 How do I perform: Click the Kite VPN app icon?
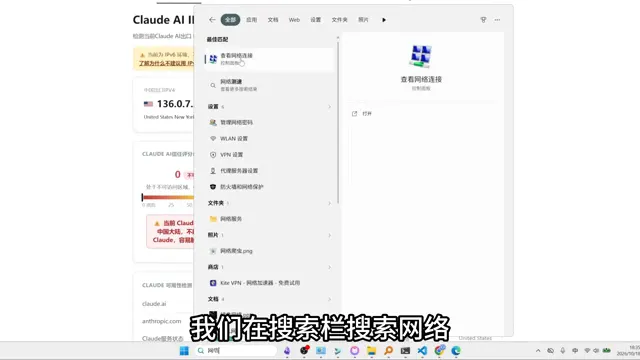click(x=213, y=283)
